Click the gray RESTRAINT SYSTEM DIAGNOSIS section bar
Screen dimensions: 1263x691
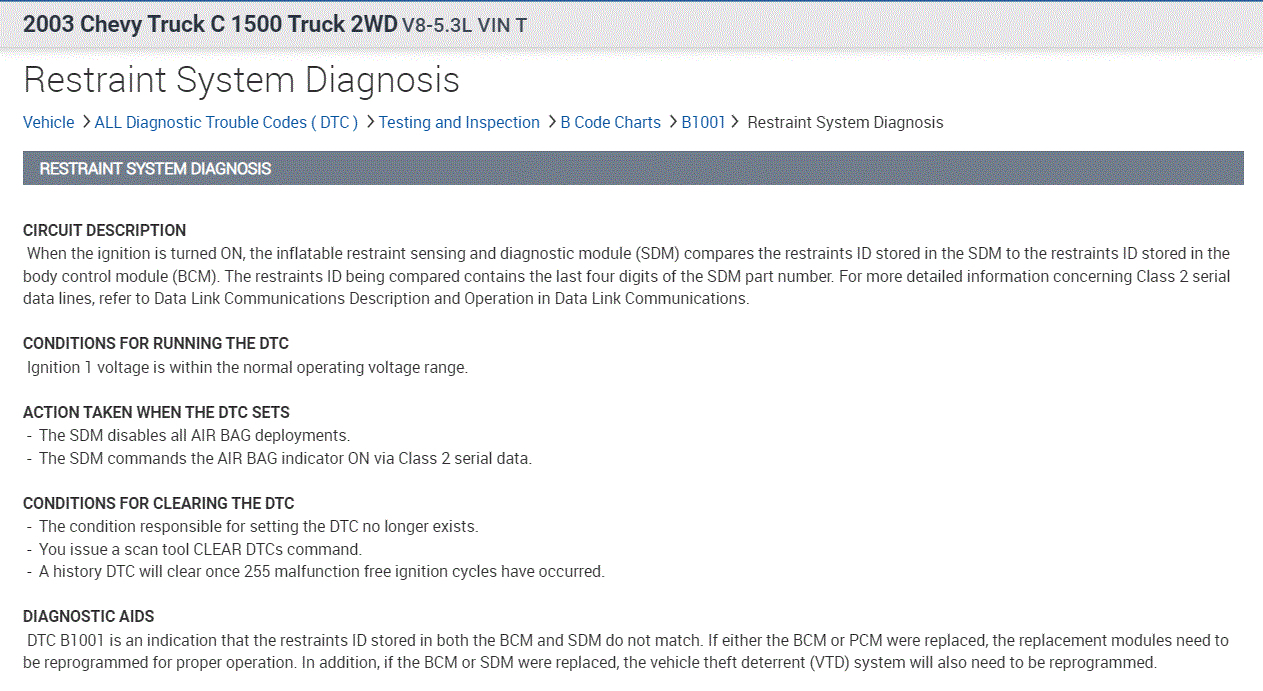[x=633, y=168]
